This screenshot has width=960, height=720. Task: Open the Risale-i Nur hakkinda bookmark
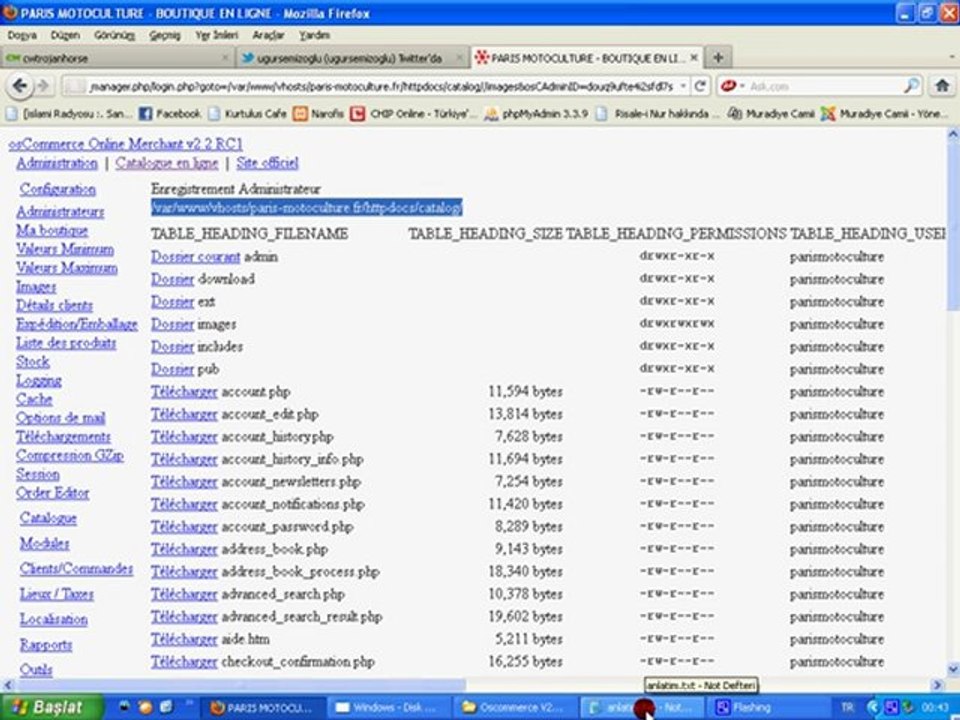pyautogui.click(x=659, y=114)
